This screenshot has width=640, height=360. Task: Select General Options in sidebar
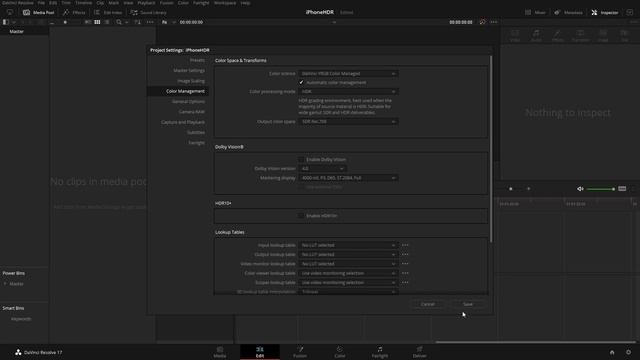189,101
